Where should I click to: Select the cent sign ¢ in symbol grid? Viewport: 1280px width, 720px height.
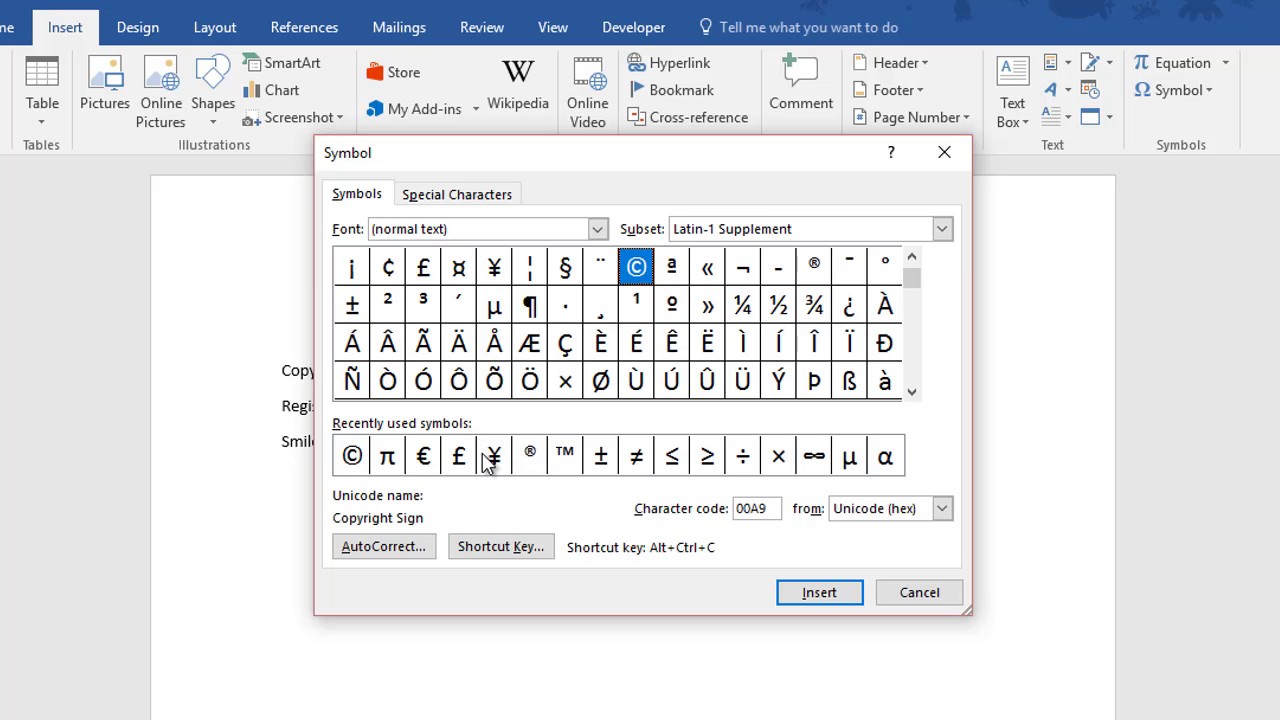[387, 267]
